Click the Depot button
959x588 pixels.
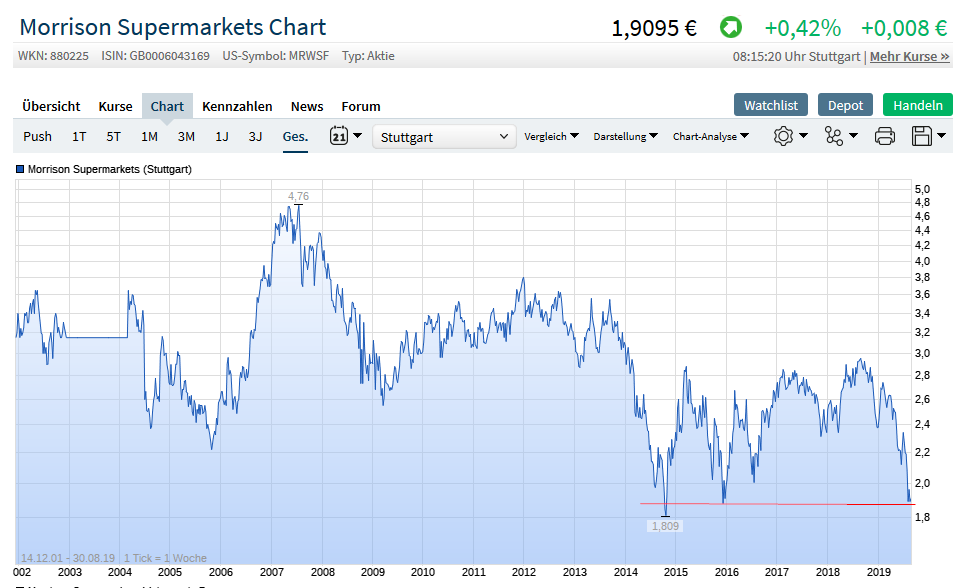[845, 105]
